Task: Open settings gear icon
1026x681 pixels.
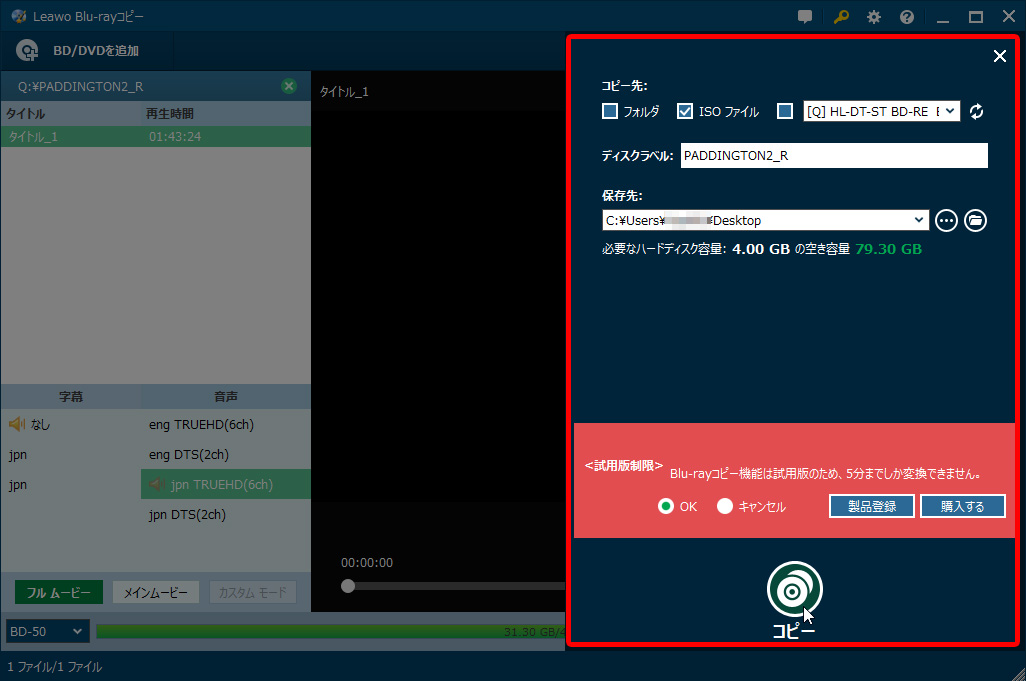Action: click(874, 17)
